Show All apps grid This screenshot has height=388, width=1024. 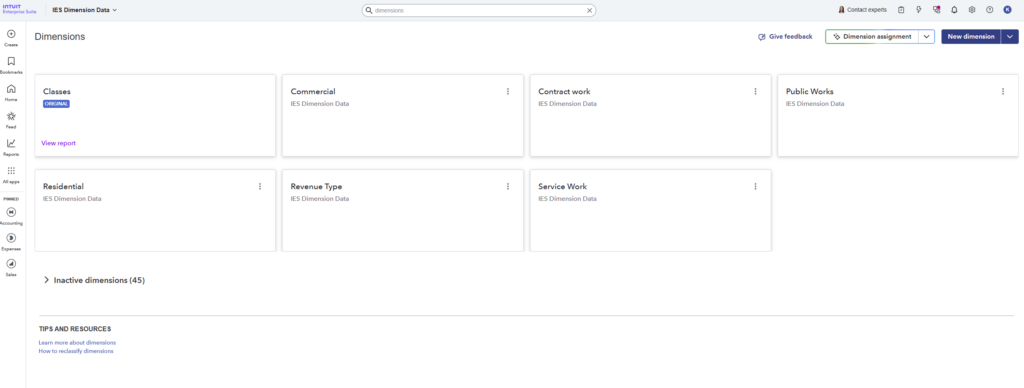pyautogui.click(x=11, y=174)
